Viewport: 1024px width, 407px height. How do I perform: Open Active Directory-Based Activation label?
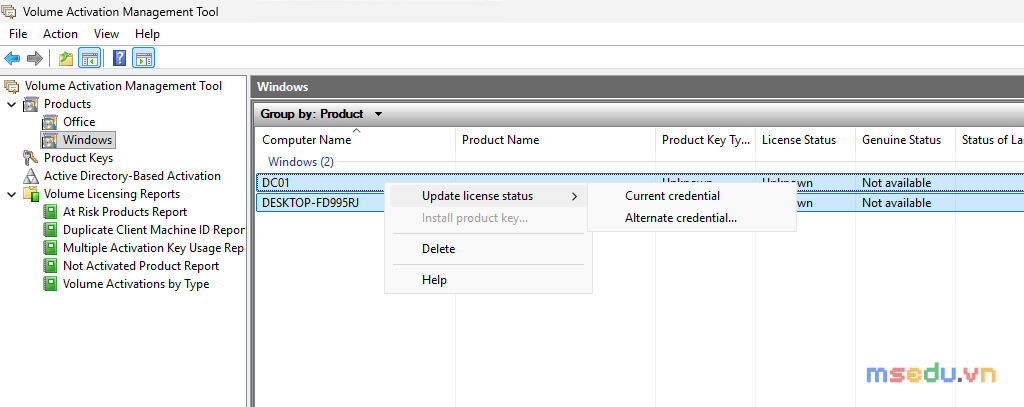click(132, 176)
